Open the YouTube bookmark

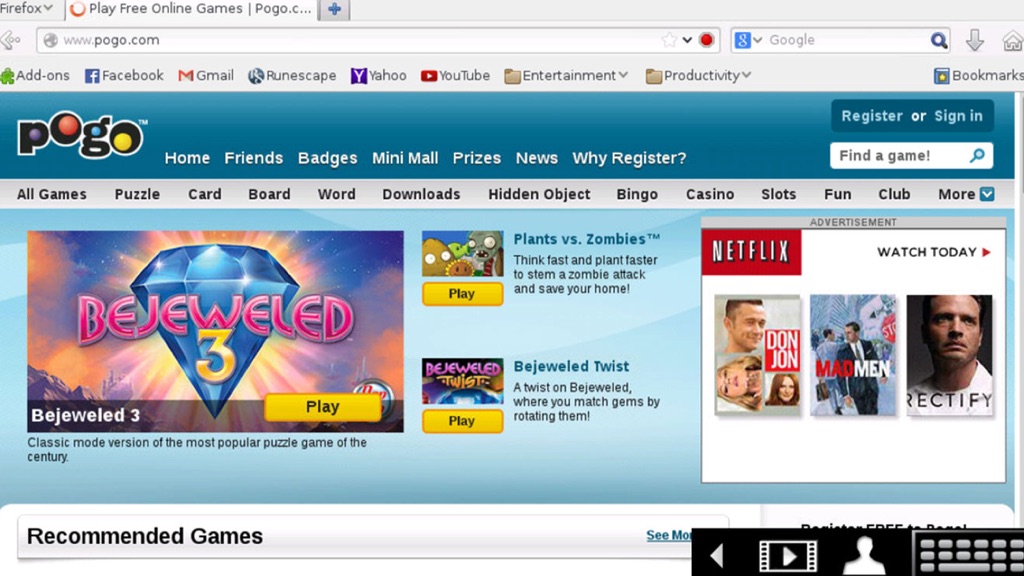[455, 76]
